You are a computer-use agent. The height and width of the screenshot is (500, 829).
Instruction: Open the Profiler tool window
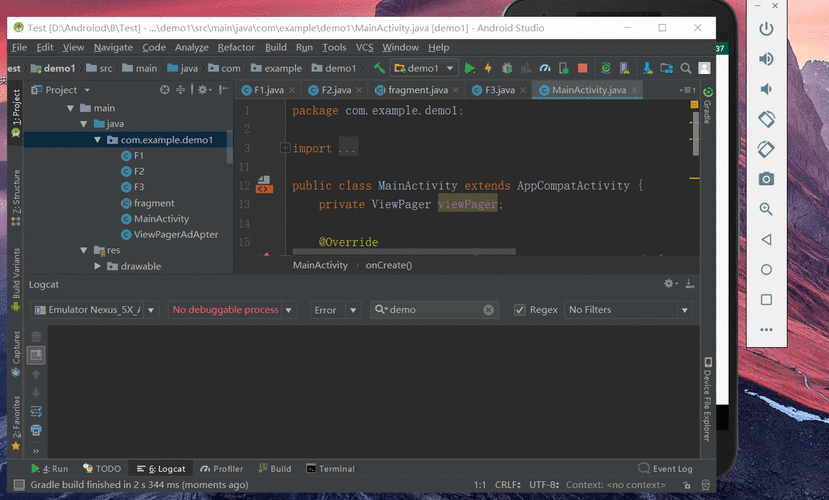point(222,469)
